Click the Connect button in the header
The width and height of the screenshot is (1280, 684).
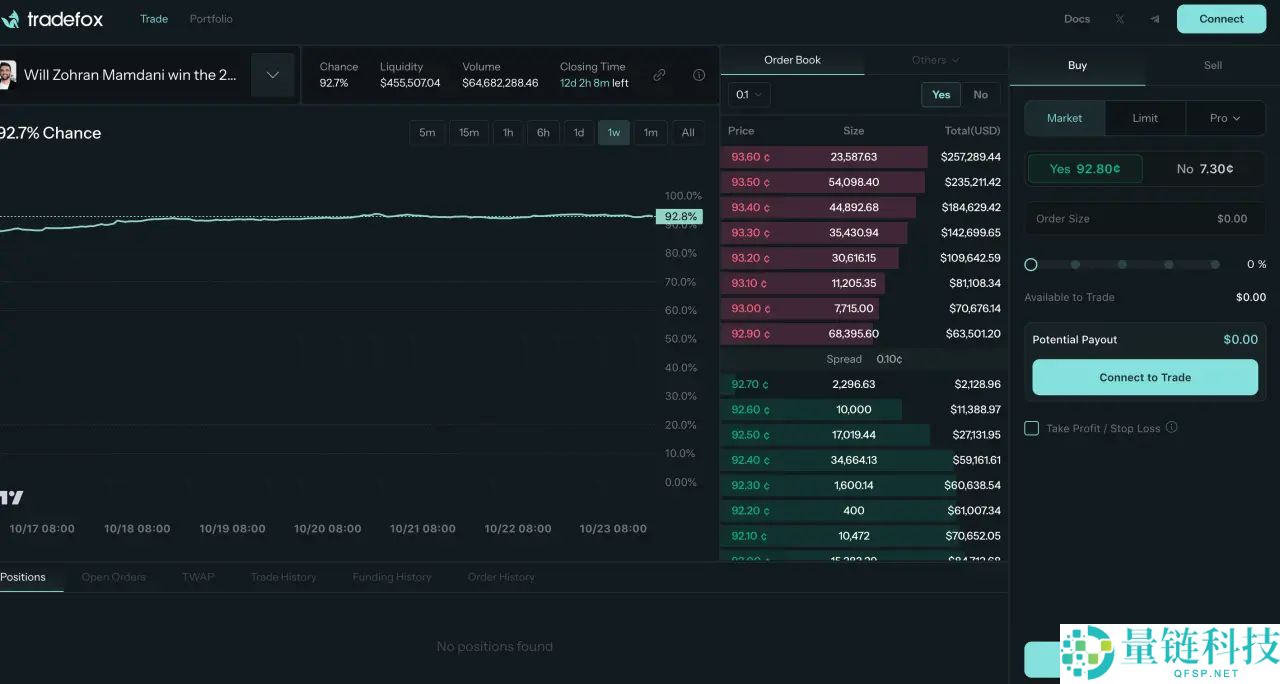coord(1221,18)
